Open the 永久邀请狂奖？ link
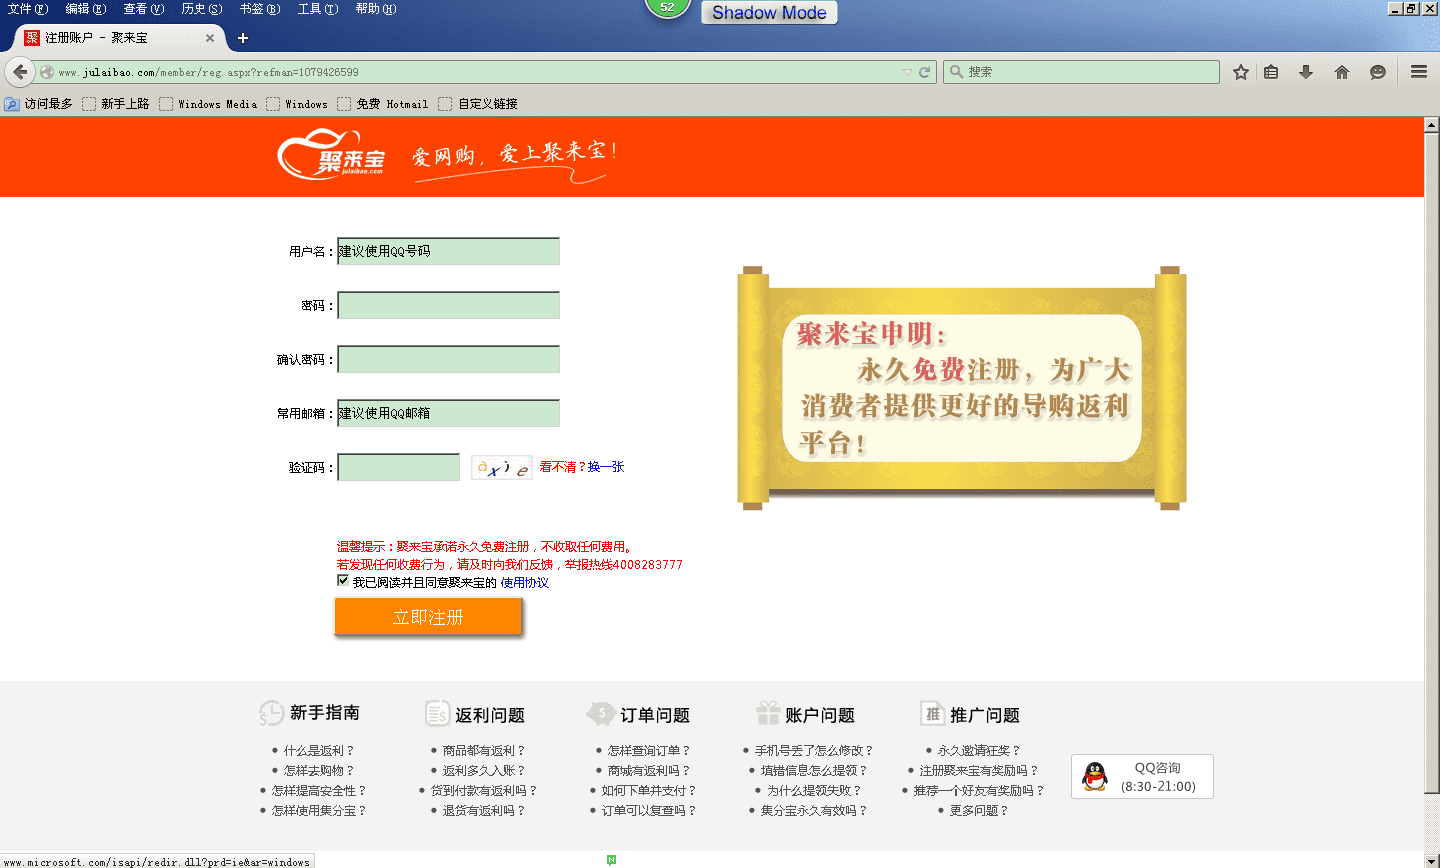The width and height of the screenshot is (1440, 868). [979, 751]
